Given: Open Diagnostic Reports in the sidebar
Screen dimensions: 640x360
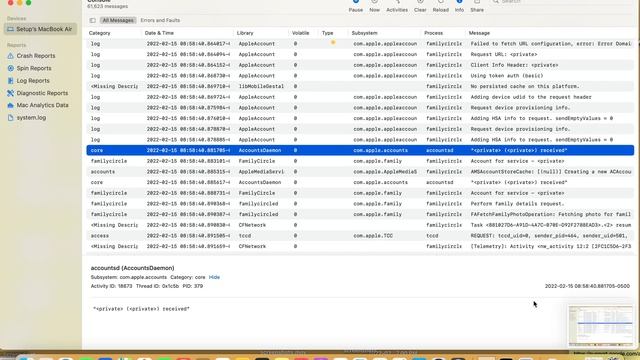Looking at the screenshot, I should pyautogui.click(x=42, y=93).
